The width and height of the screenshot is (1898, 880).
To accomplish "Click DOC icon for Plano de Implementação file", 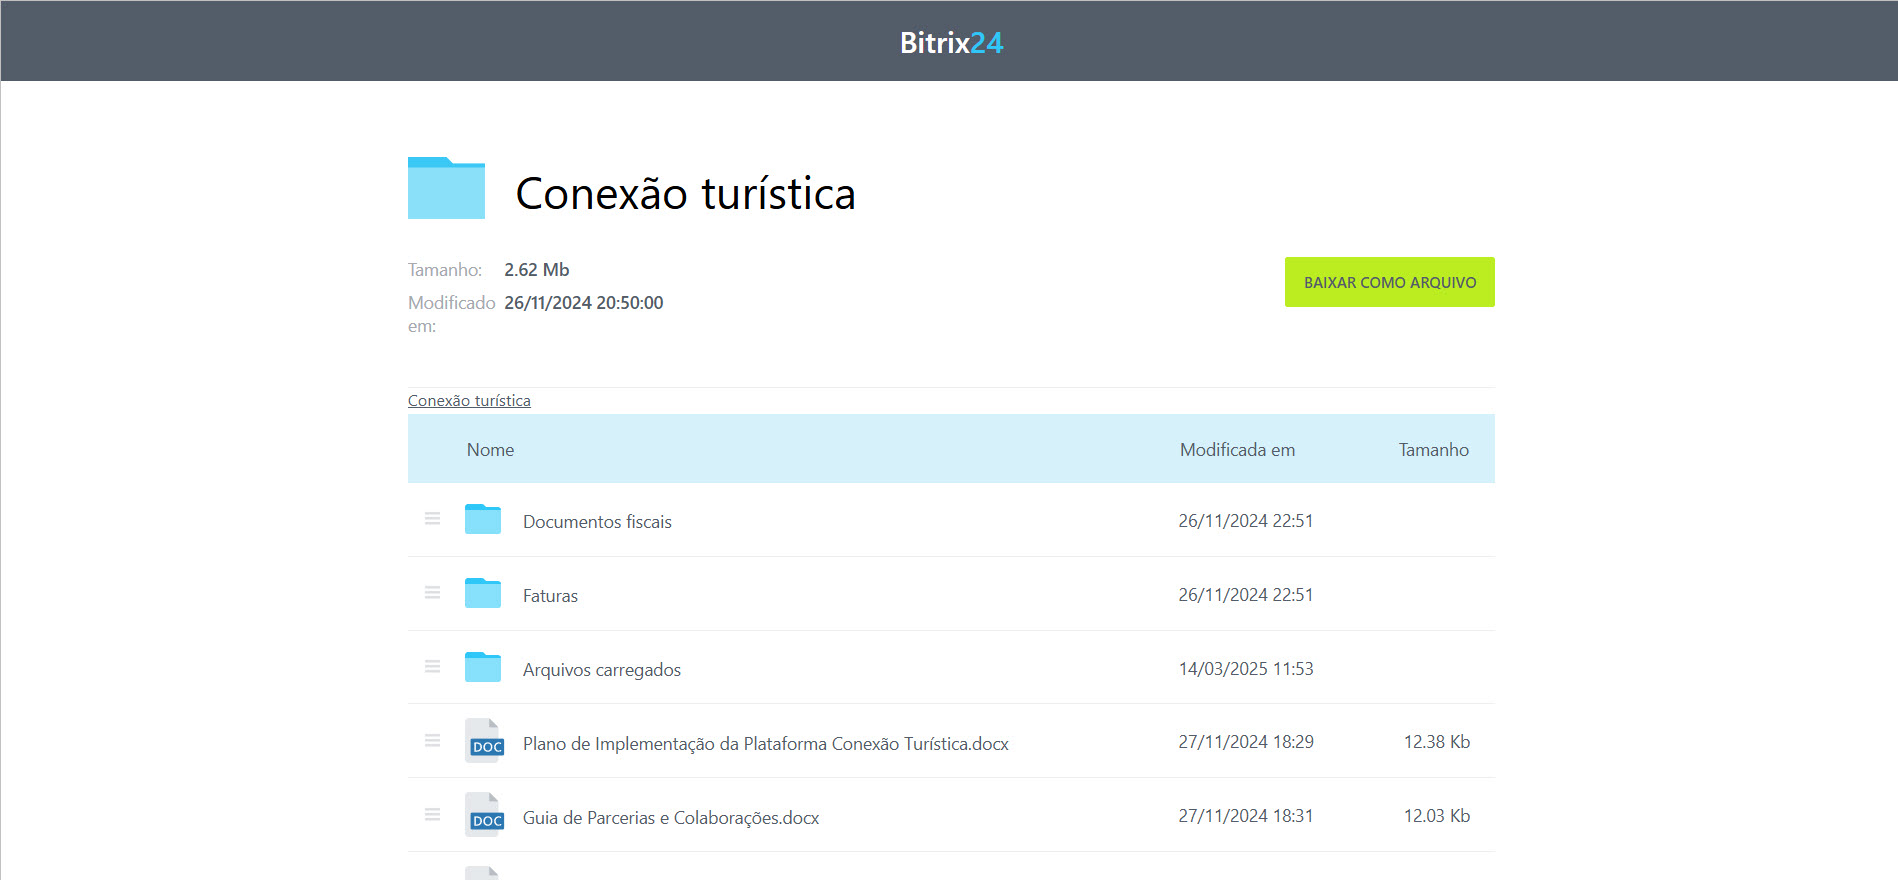I will coord(485,742).
